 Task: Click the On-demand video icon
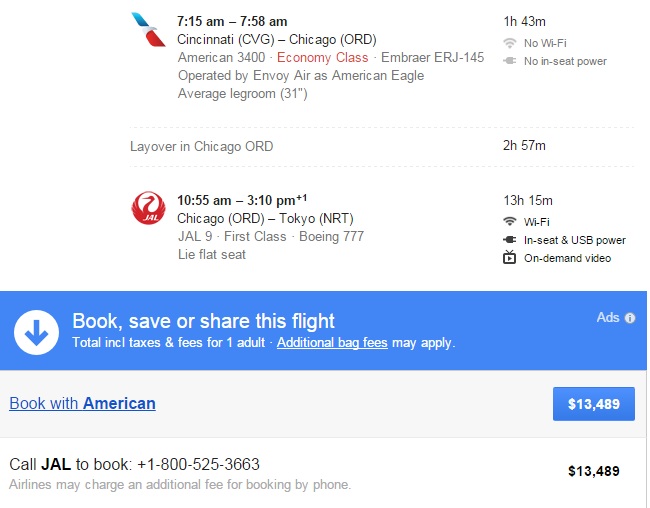[509, 258]
